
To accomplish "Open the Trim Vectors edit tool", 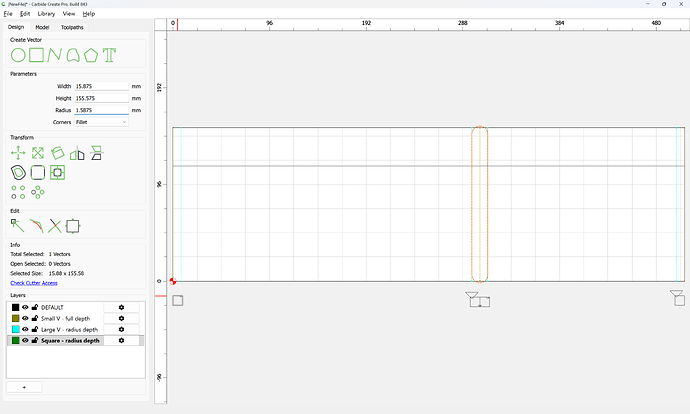I will tap(55, 226).
